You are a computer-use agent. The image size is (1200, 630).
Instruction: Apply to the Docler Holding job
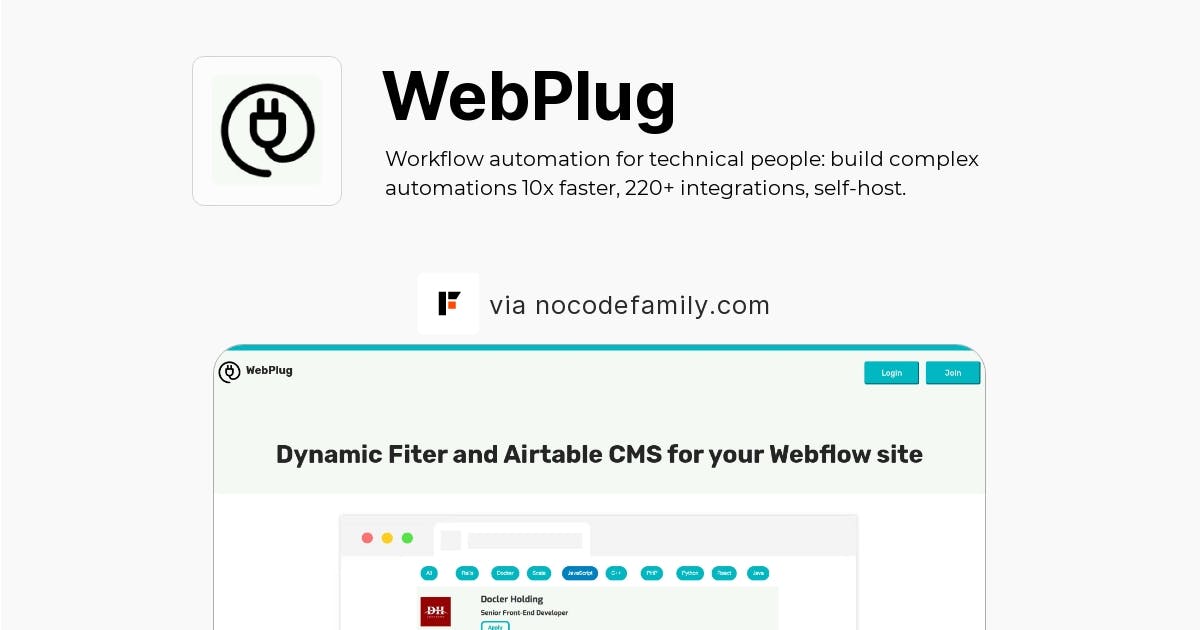tap(495, 626)
